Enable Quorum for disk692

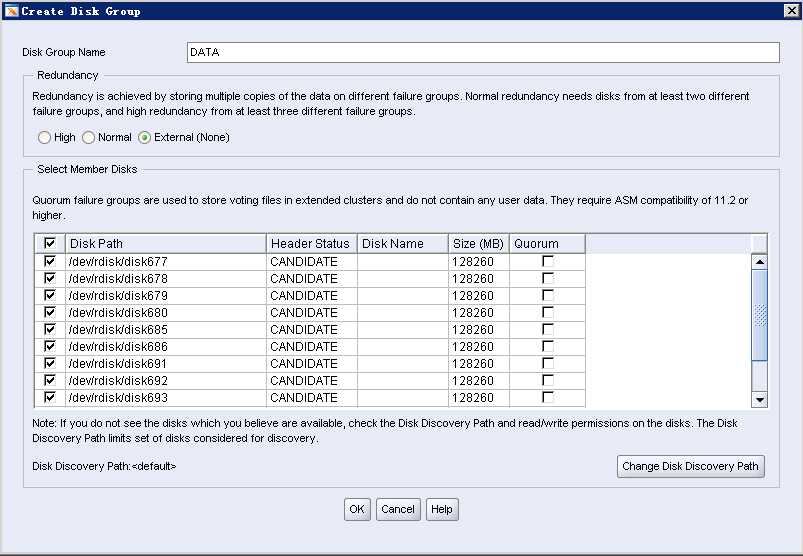click(x=547, y=380)
